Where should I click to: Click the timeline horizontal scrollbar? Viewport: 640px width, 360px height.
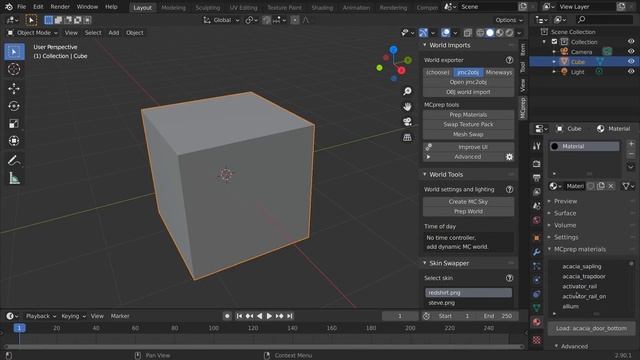point(264,347)
